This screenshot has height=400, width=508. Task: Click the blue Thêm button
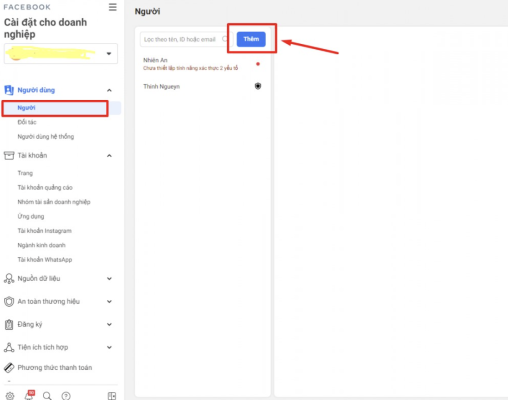pyautogui.click(x=251, y=39)
